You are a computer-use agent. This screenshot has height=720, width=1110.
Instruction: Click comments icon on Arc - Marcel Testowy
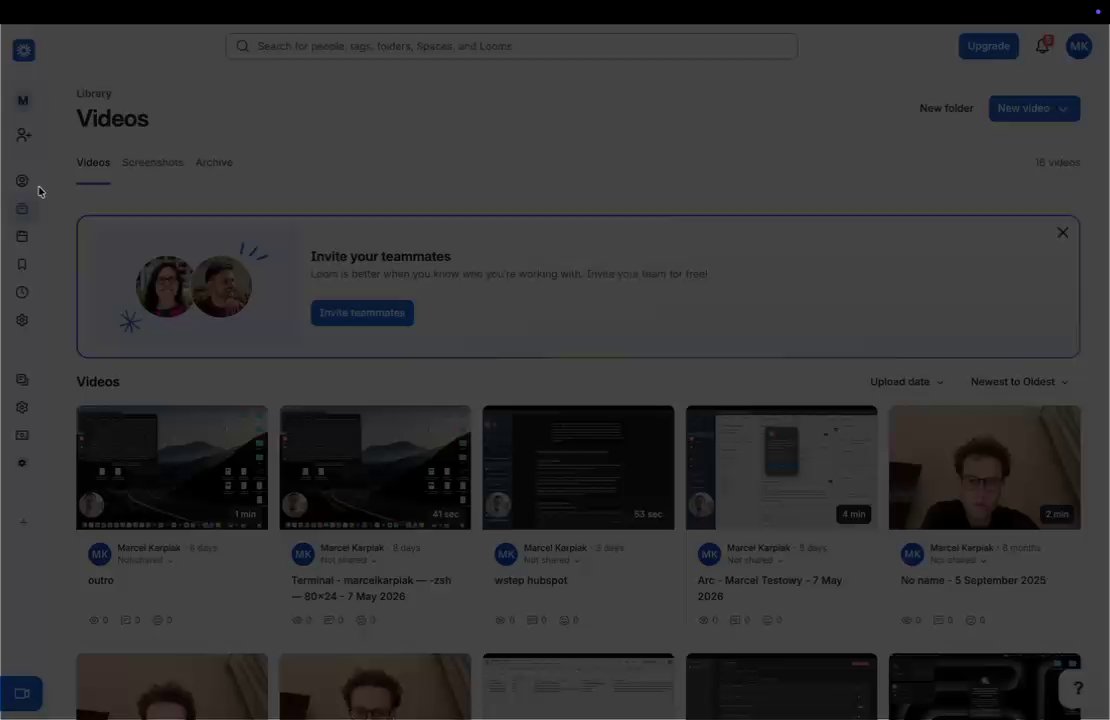point(735,620)
